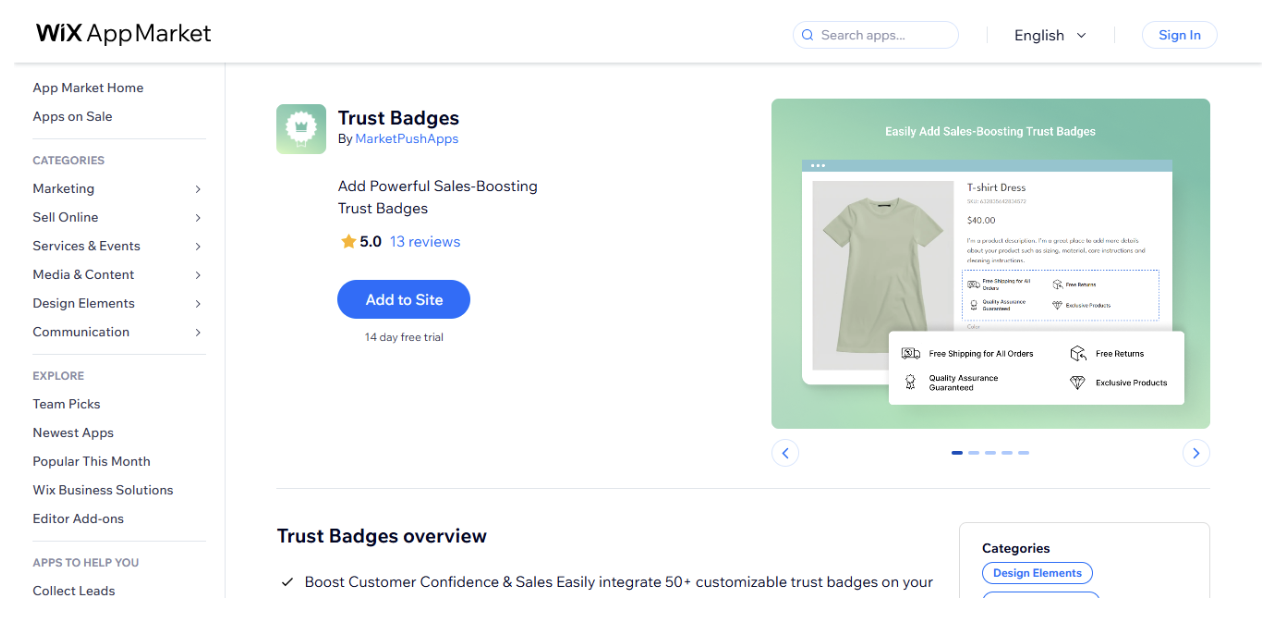Click the Add to Site button
The width and height of the screenshot is (1262, 632).
click(x=403, y=299)
